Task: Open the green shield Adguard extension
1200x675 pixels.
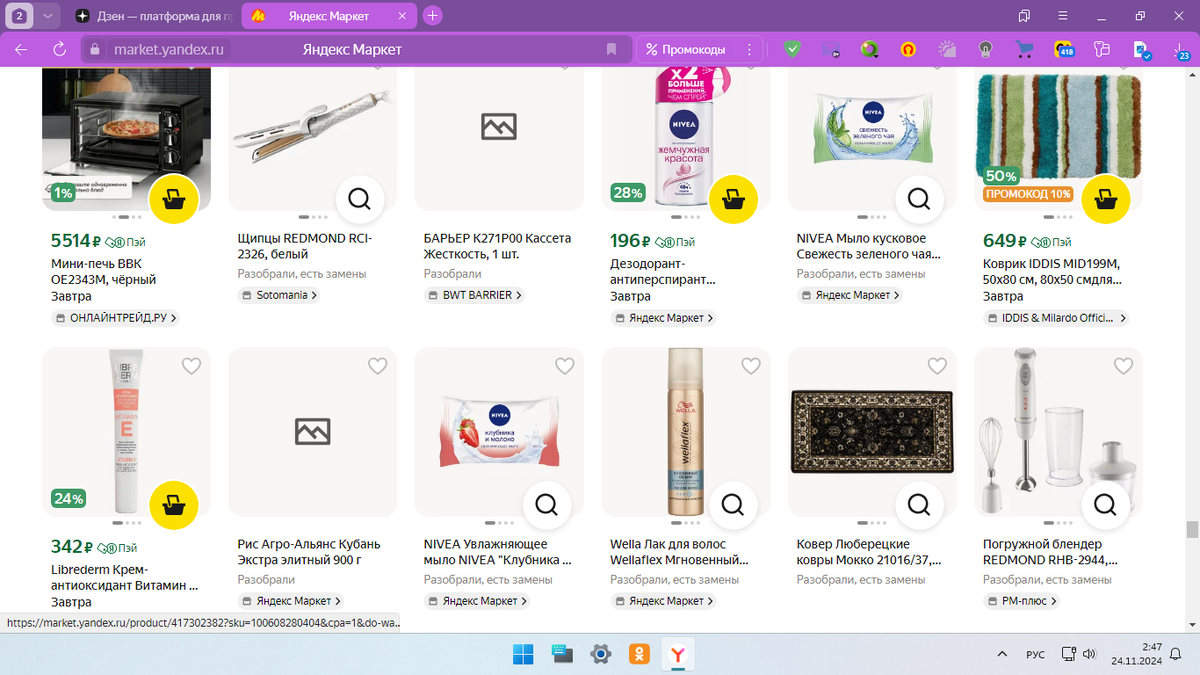Action: click(792, 49)
